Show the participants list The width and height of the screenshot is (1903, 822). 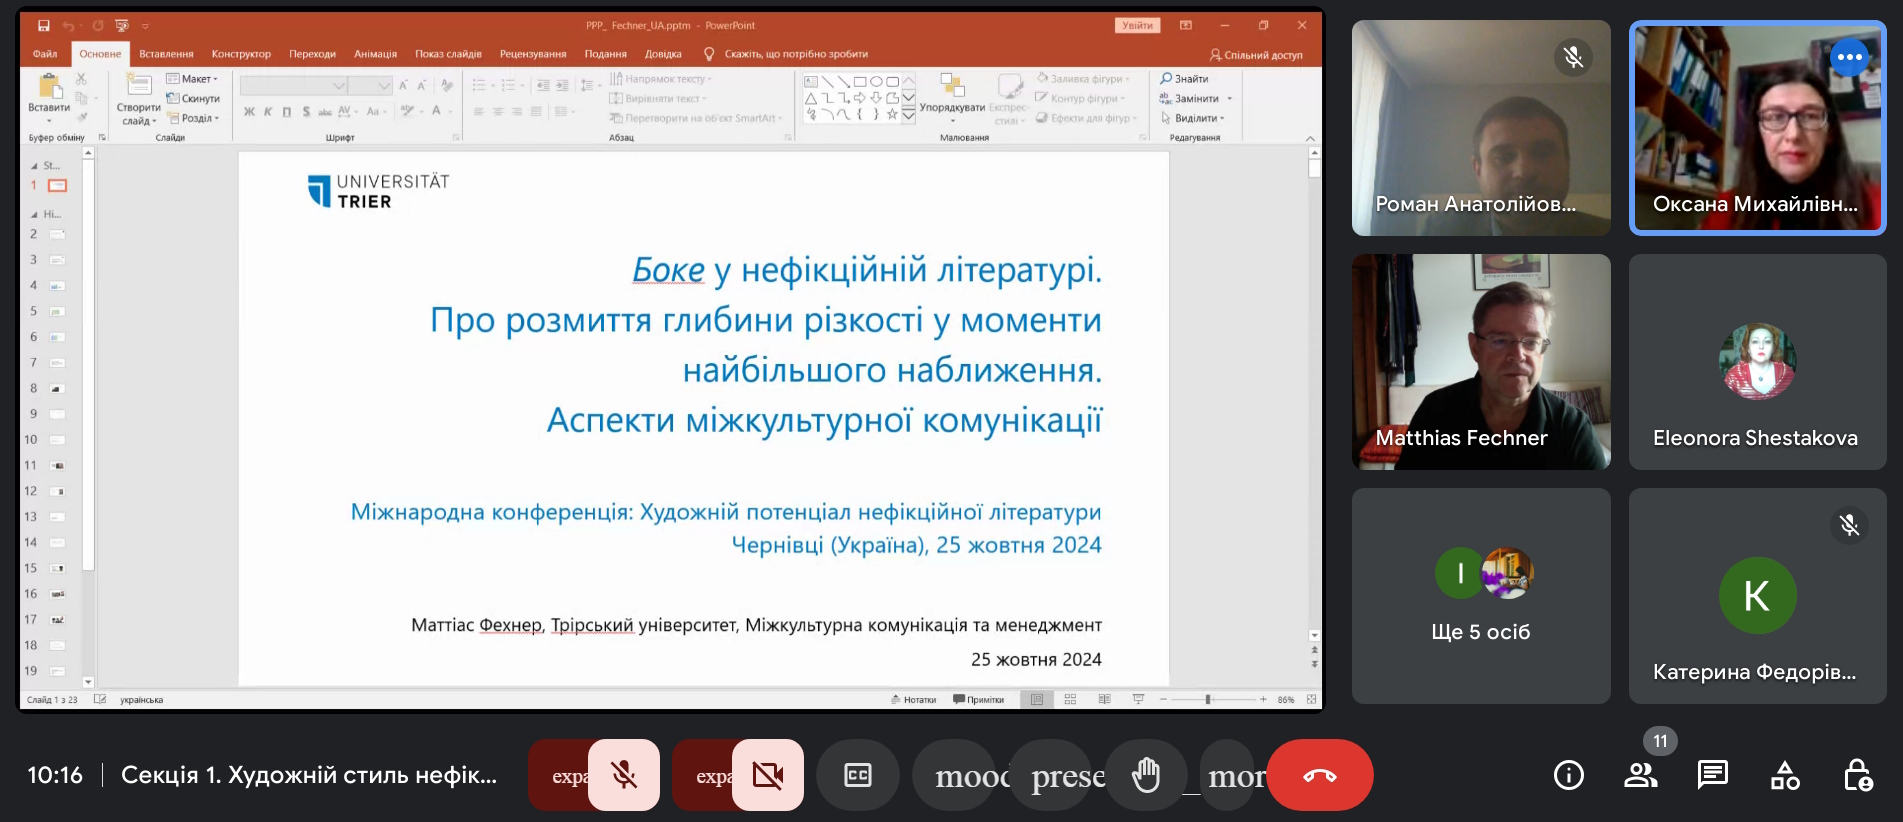click(x=1641, y=774)
